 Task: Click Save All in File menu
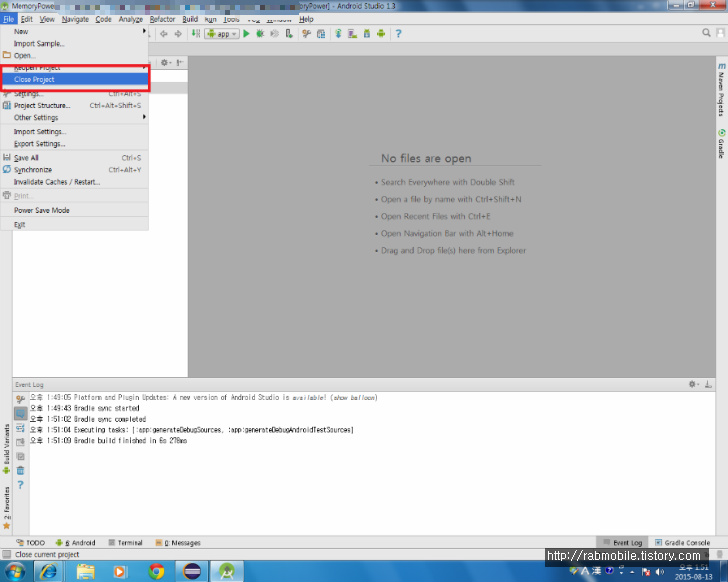(x=74, y=158)
